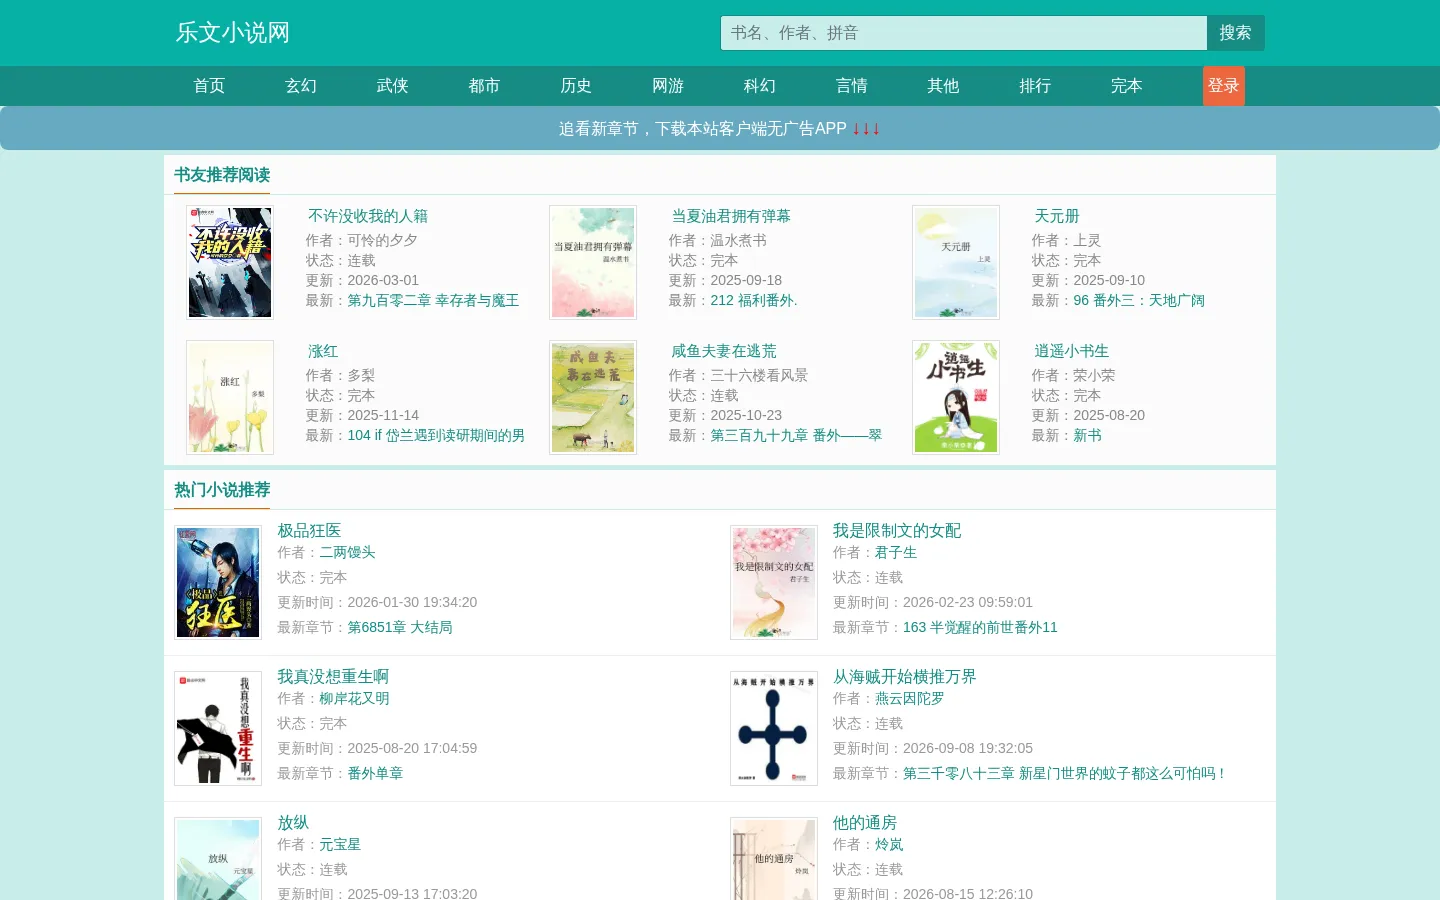The width and height of the screenshot is (1440, 900).
Task: Open the 我真没想重生啊 title link
Action: [x=333, y=677]
